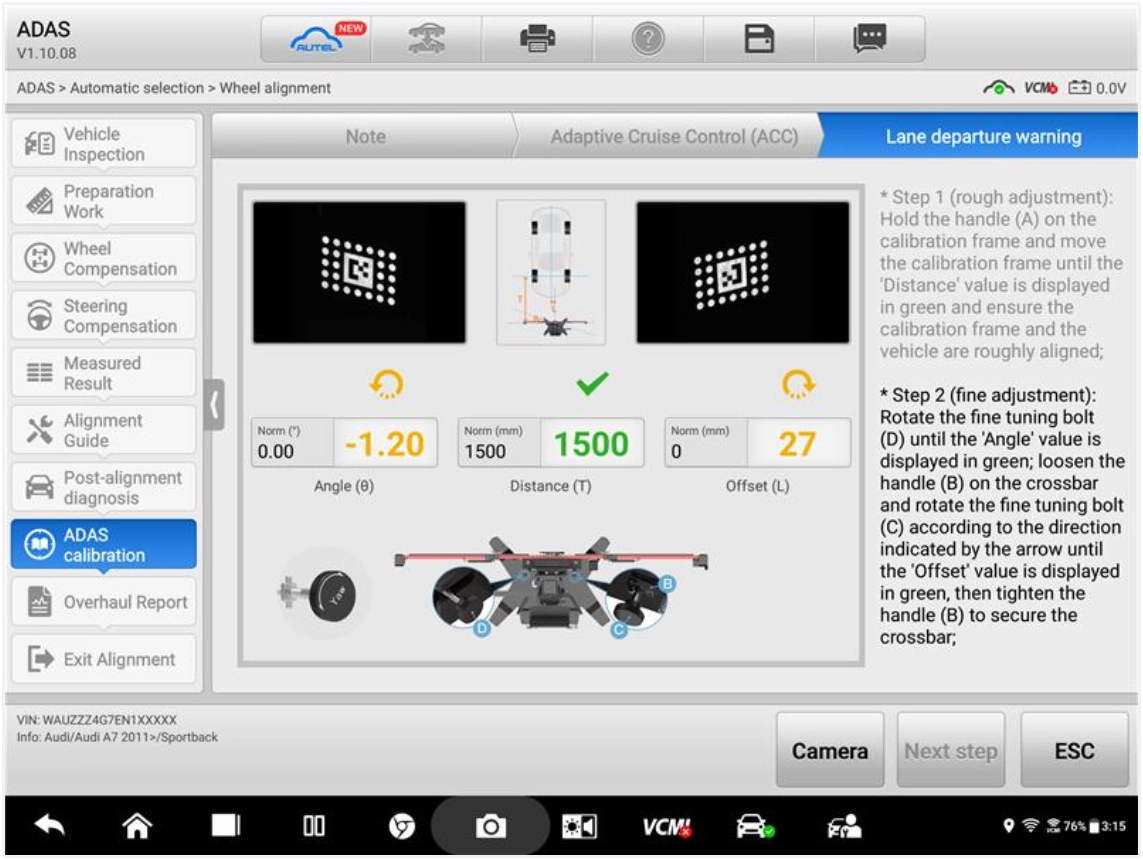Select Overhaul Report in the sidebar
The image size is (1143, 860).
(103, 601)
